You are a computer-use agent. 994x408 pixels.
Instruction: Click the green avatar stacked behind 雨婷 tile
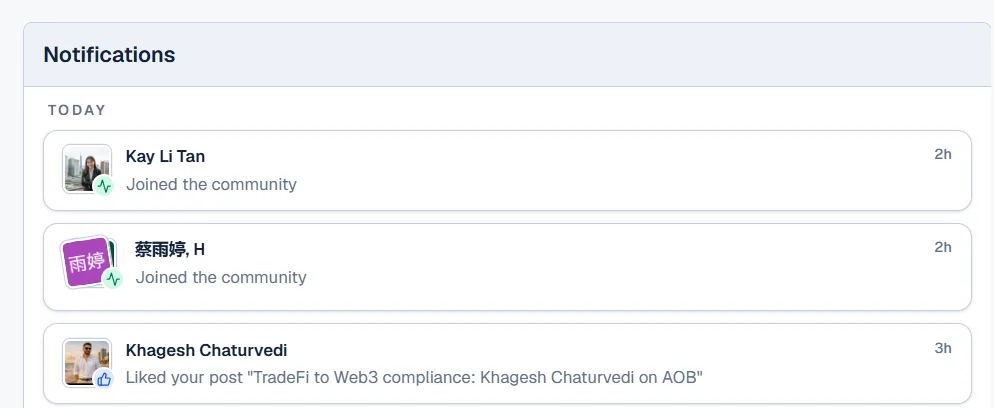point(113,253)
